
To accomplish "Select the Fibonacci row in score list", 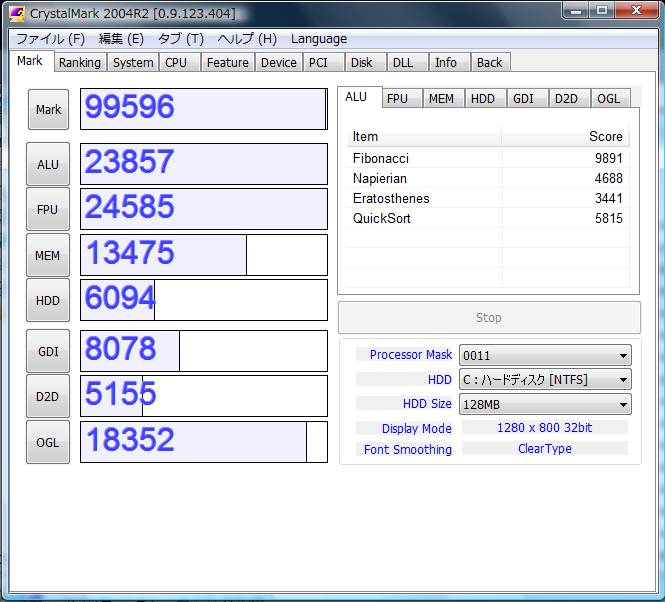I will click(x=381, y=158).
